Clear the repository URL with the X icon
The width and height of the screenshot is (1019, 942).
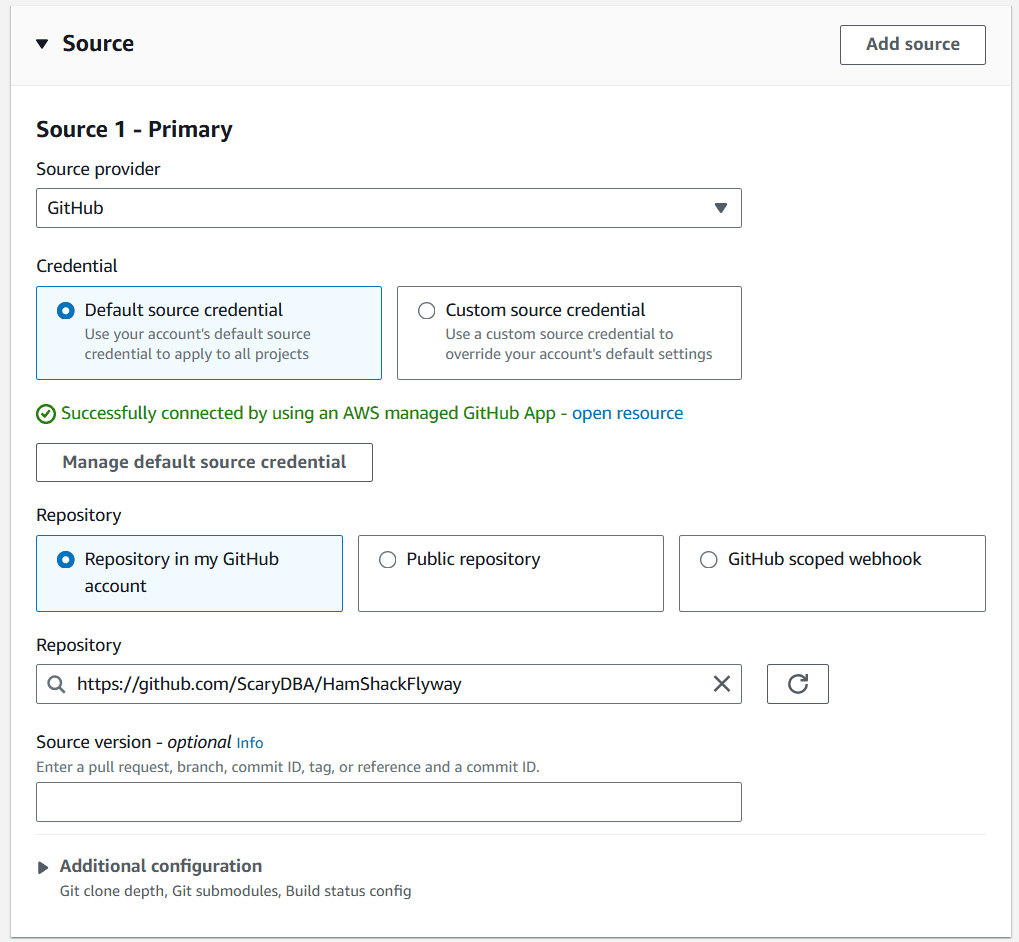click(x=721, y=684)
